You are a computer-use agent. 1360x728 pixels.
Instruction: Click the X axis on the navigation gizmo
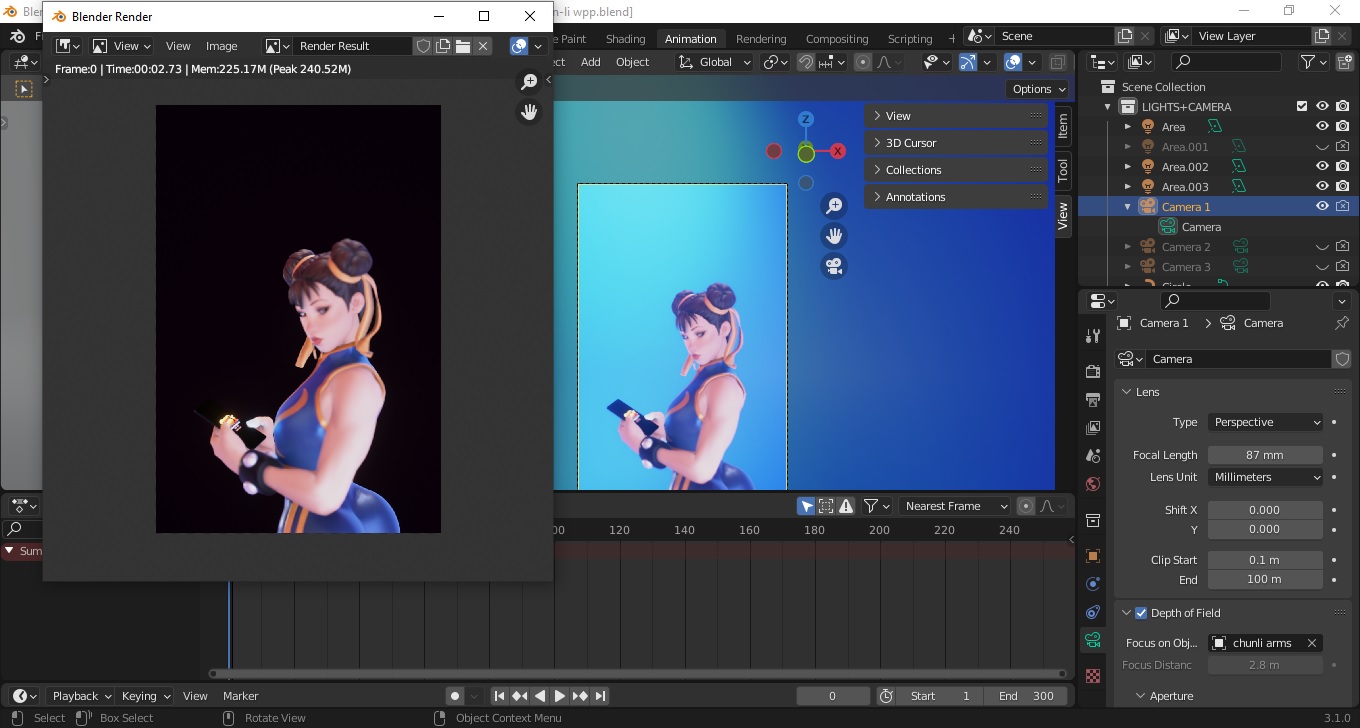(838, 151)
